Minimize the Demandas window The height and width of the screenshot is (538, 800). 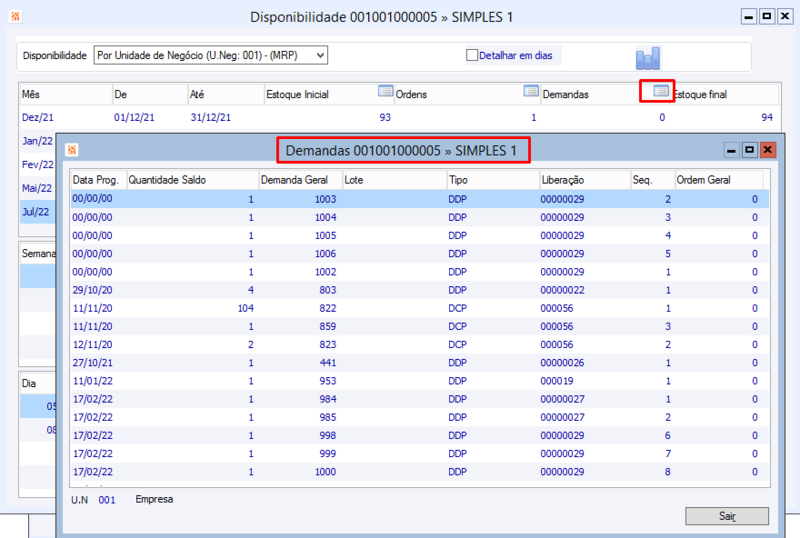(731, 150)
